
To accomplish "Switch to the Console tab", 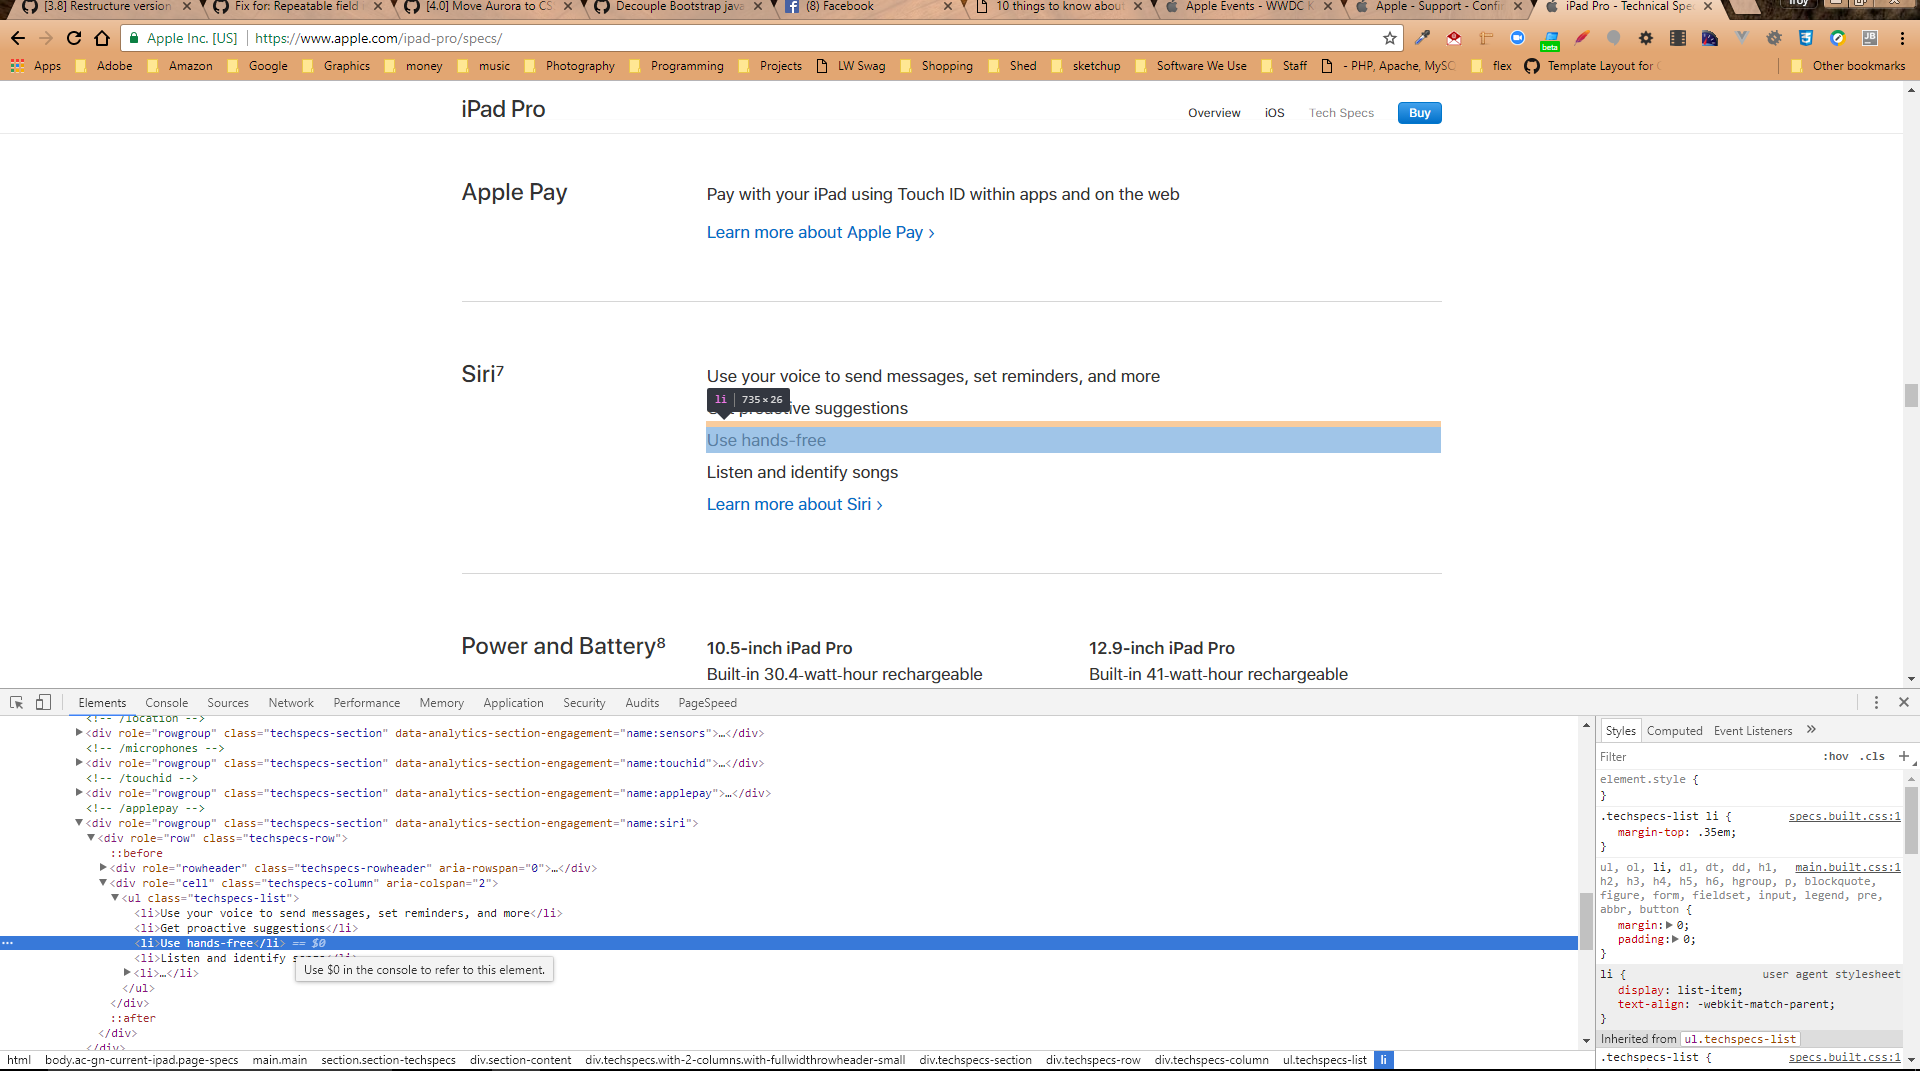I will pyautogui.click(x=166, y=703).
